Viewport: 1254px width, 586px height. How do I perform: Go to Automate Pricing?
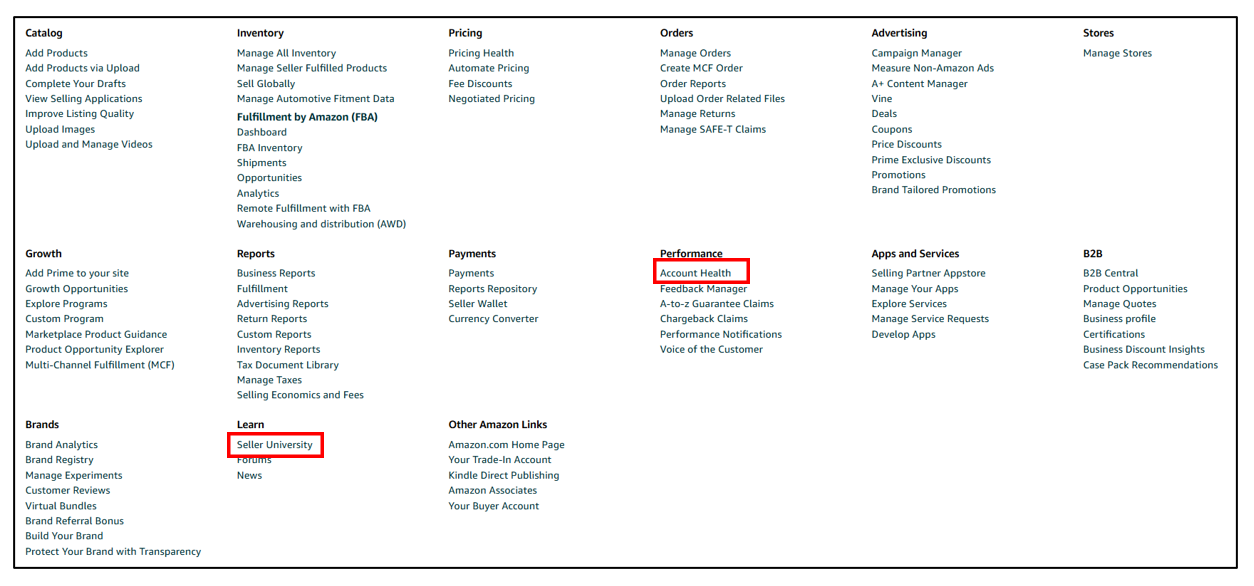[x=489, y=68]
